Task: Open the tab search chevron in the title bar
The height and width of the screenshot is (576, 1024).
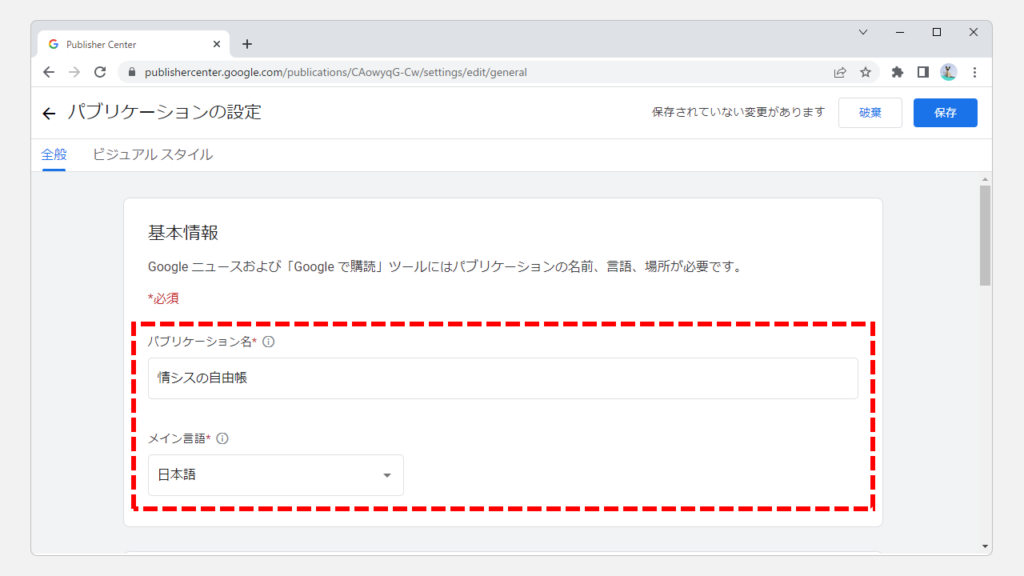Action: (863, 32)
